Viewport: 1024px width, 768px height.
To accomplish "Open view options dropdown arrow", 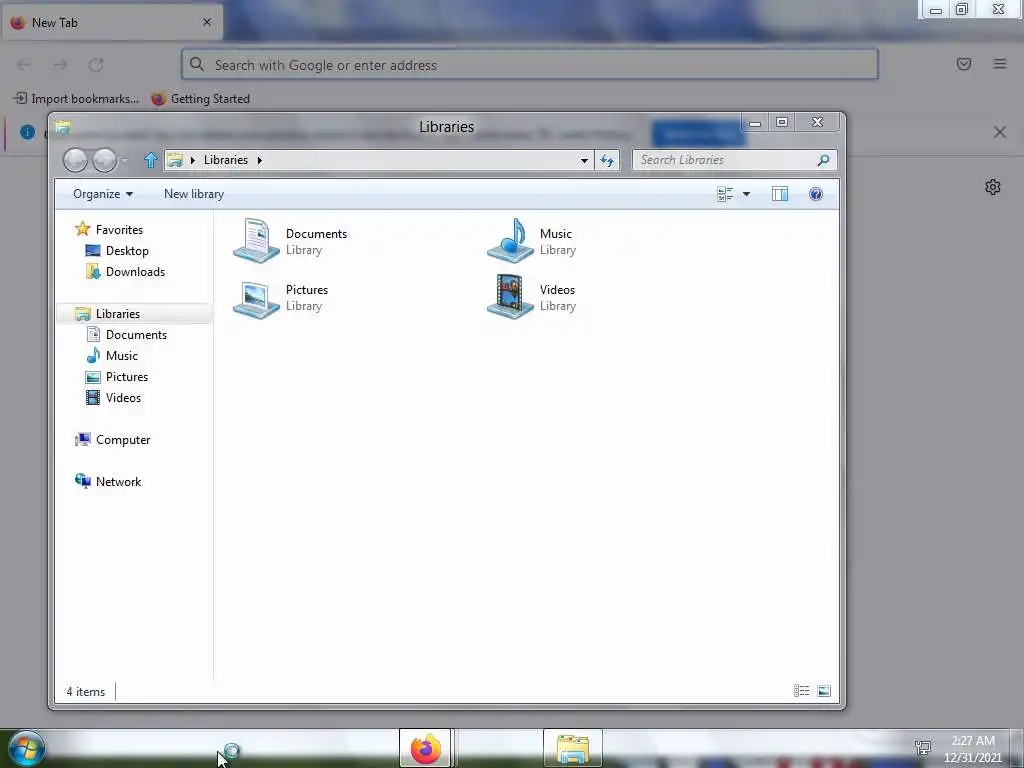I will click(x=746, y=194).
